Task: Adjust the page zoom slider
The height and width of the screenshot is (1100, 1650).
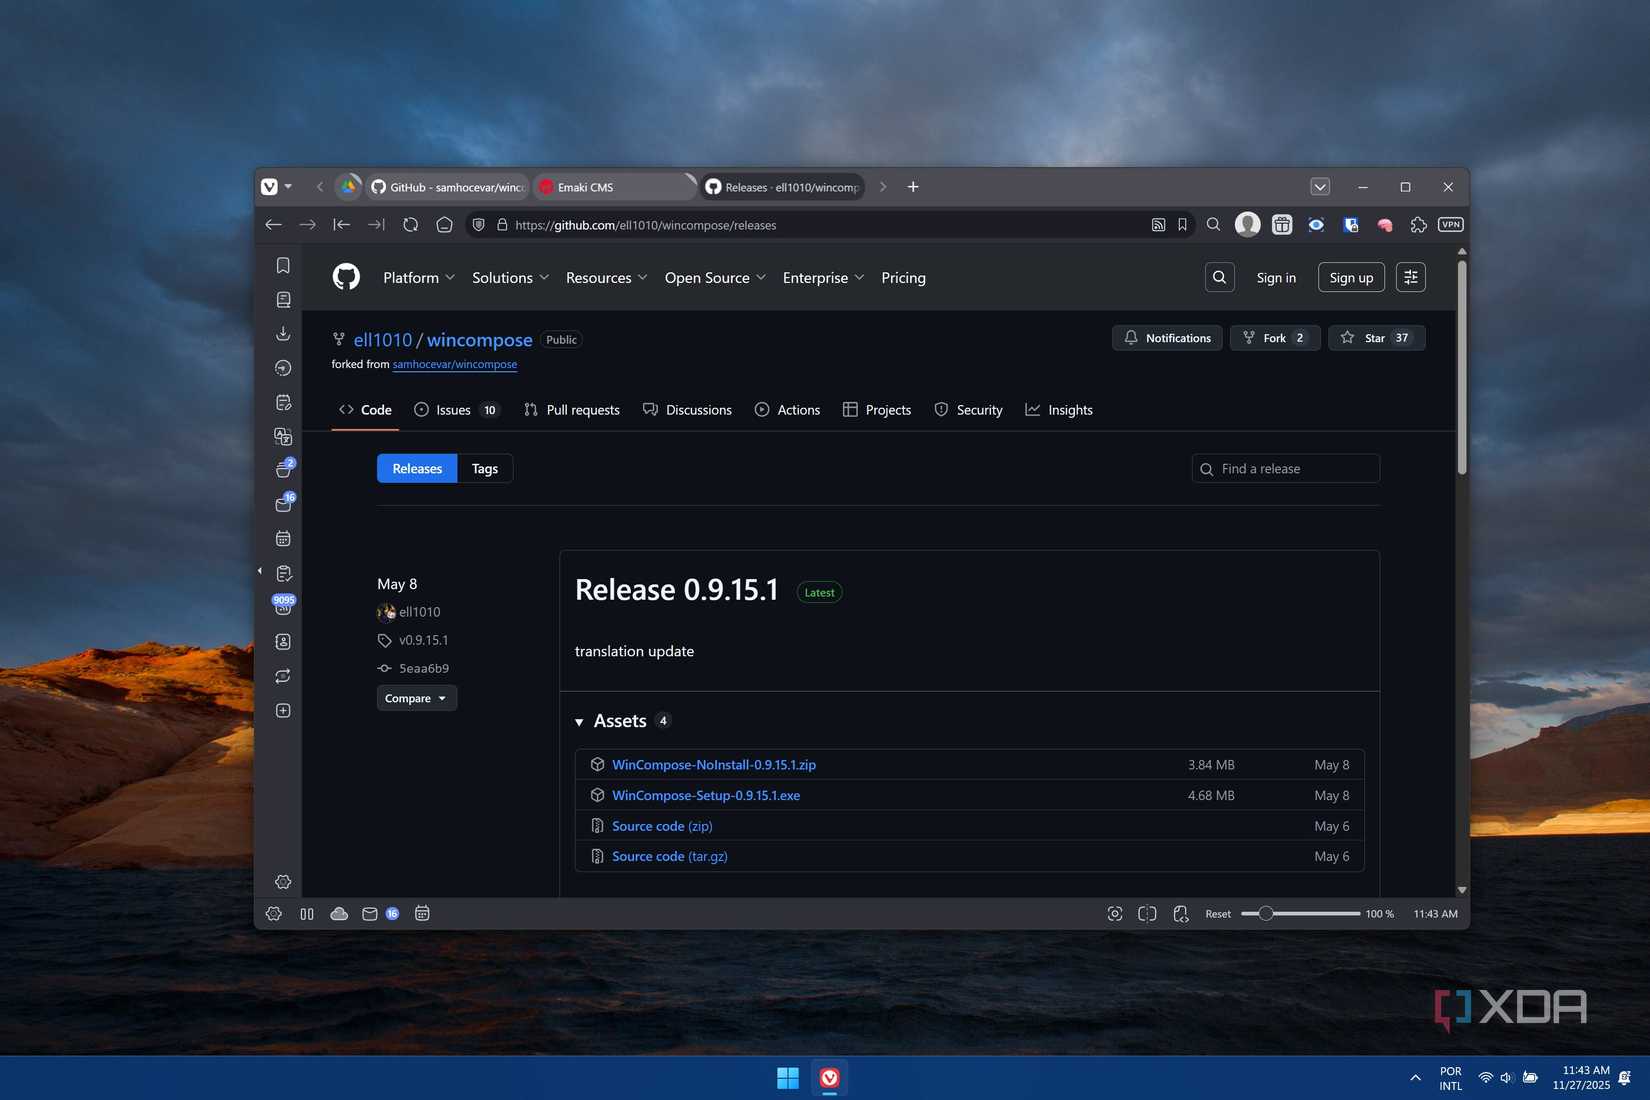Action: (x=1266, y=914)
